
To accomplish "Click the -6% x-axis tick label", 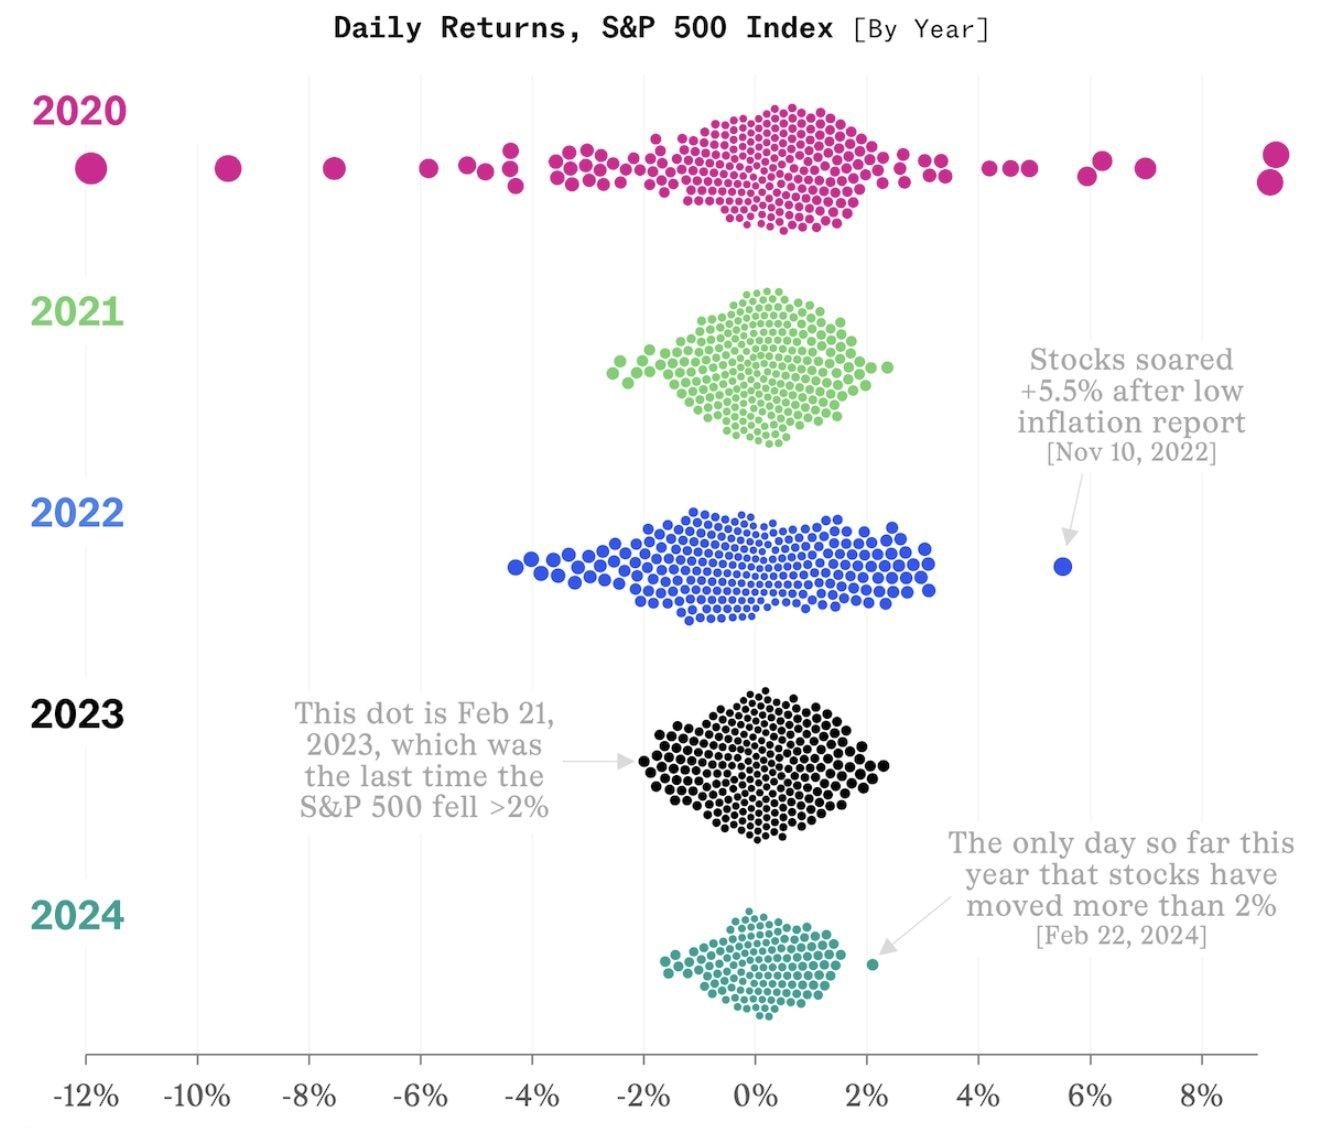I will 420,1097.
